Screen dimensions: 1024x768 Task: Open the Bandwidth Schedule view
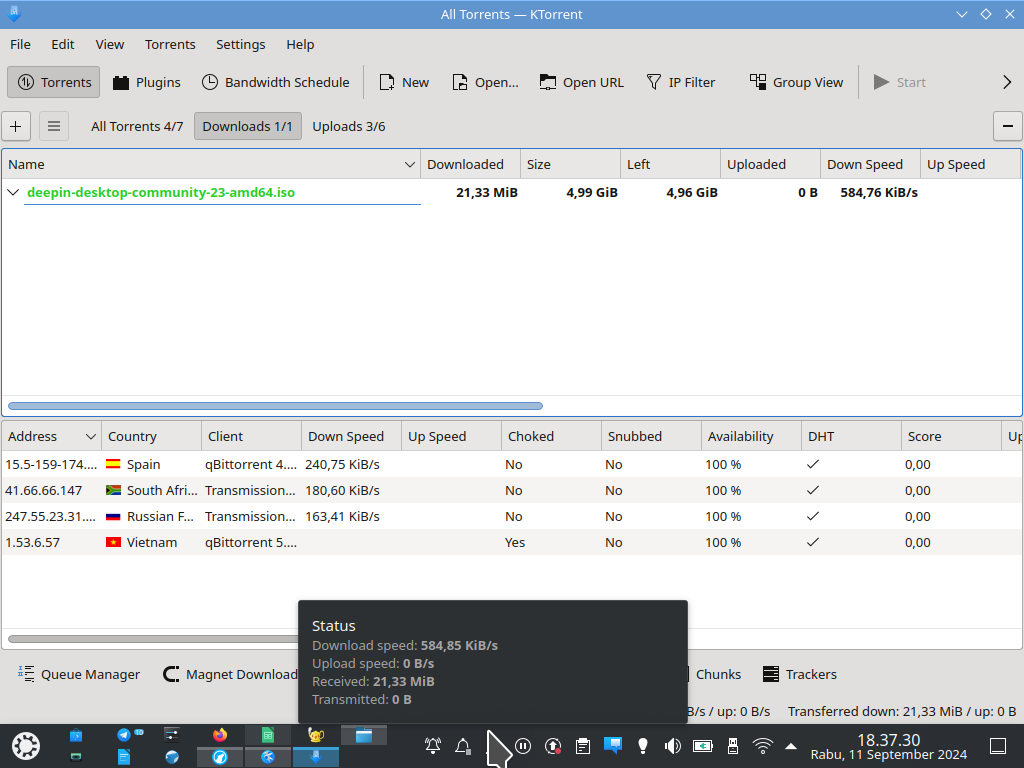(275, 82)
